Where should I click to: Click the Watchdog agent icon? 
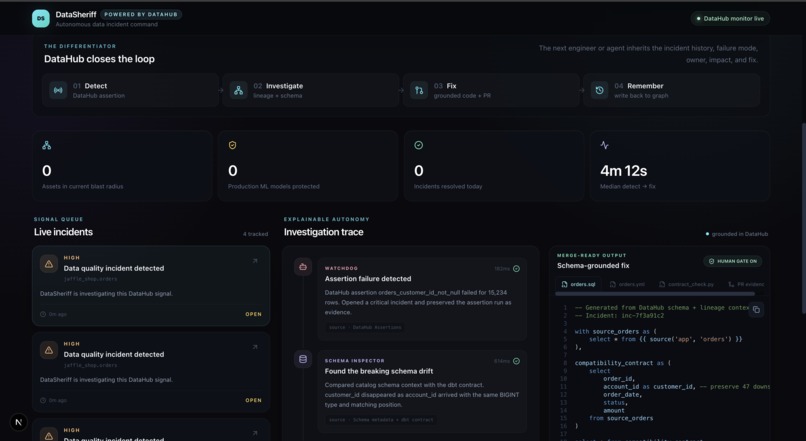(x=303, y=267)
